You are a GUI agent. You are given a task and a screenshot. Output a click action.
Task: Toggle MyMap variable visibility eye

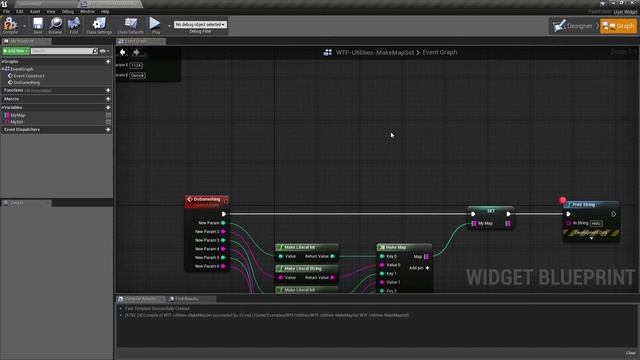point(108,116)
